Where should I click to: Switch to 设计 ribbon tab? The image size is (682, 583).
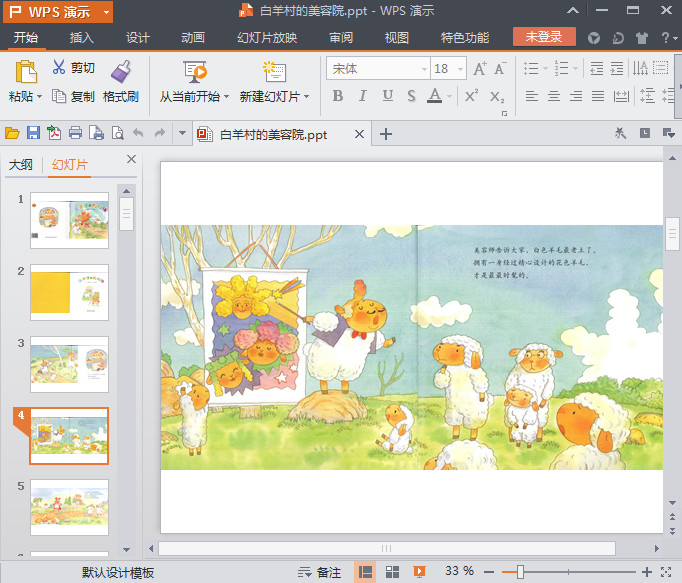pos(137,38)
